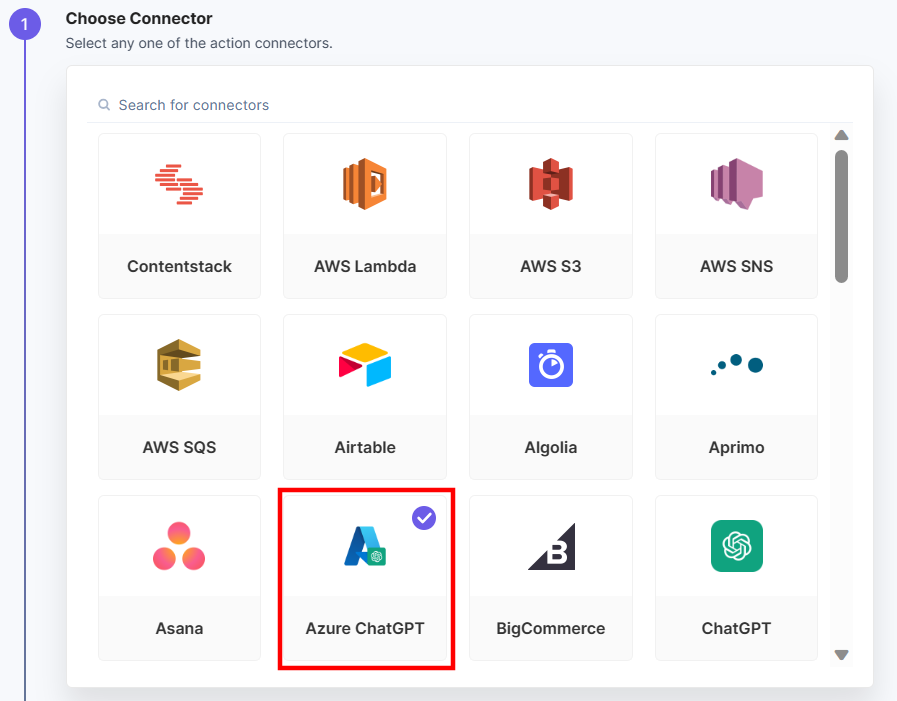The width and height of the screenshot is (897, 701).
Task: Select the AWS S3 bucket icon
Action: click(550, 184)
